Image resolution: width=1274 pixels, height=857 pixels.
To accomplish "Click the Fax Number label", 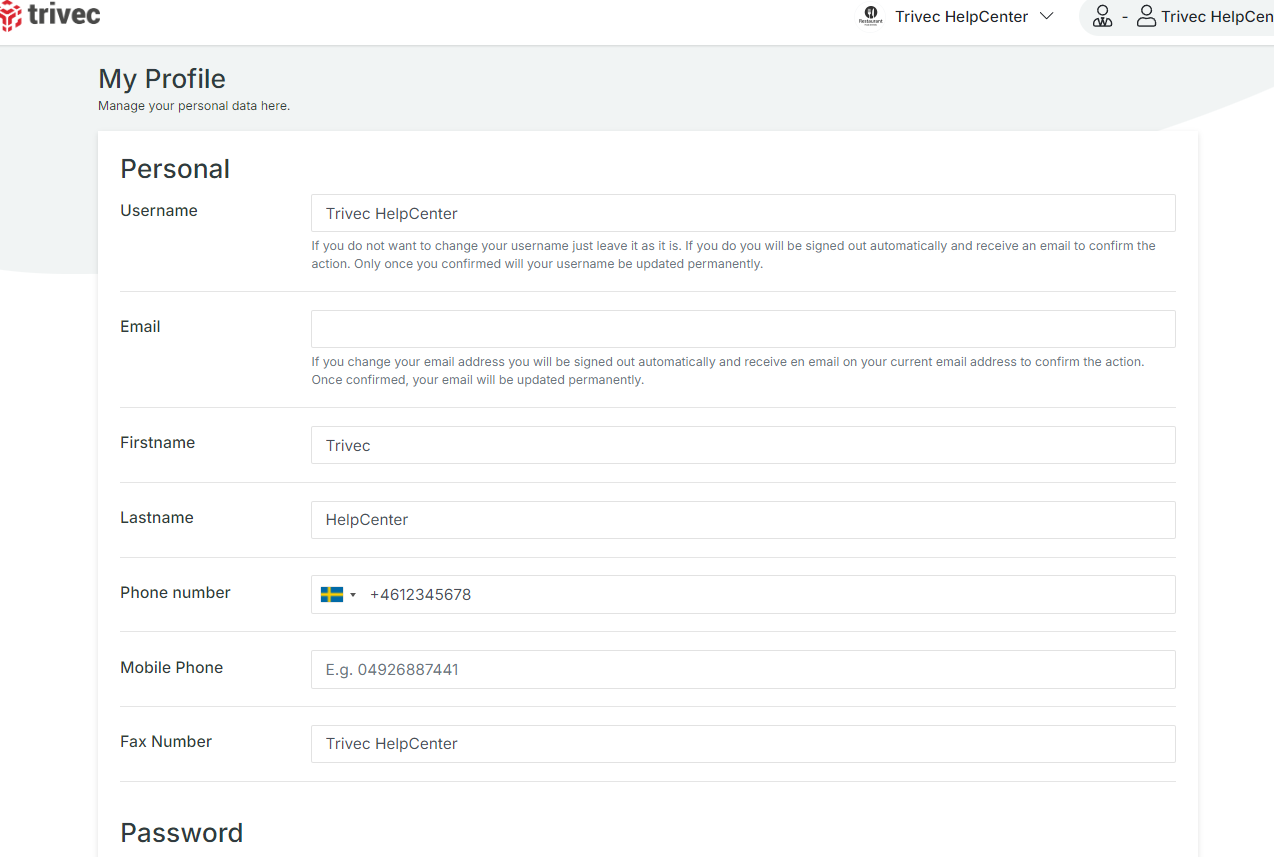I will [x=166, y=742].
